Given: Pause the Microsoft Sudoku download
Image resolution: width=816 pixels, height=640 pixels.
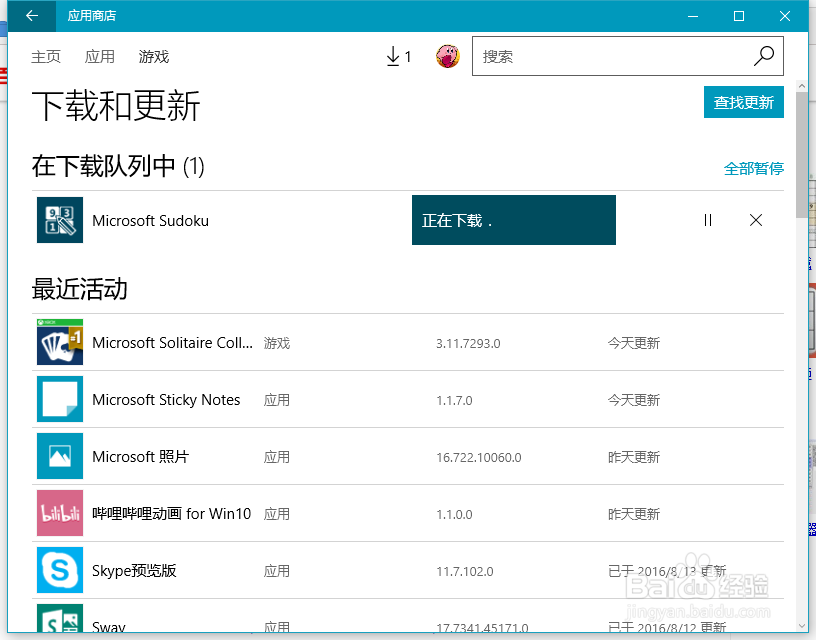Looking at the screenshot, I should [708, 220].
